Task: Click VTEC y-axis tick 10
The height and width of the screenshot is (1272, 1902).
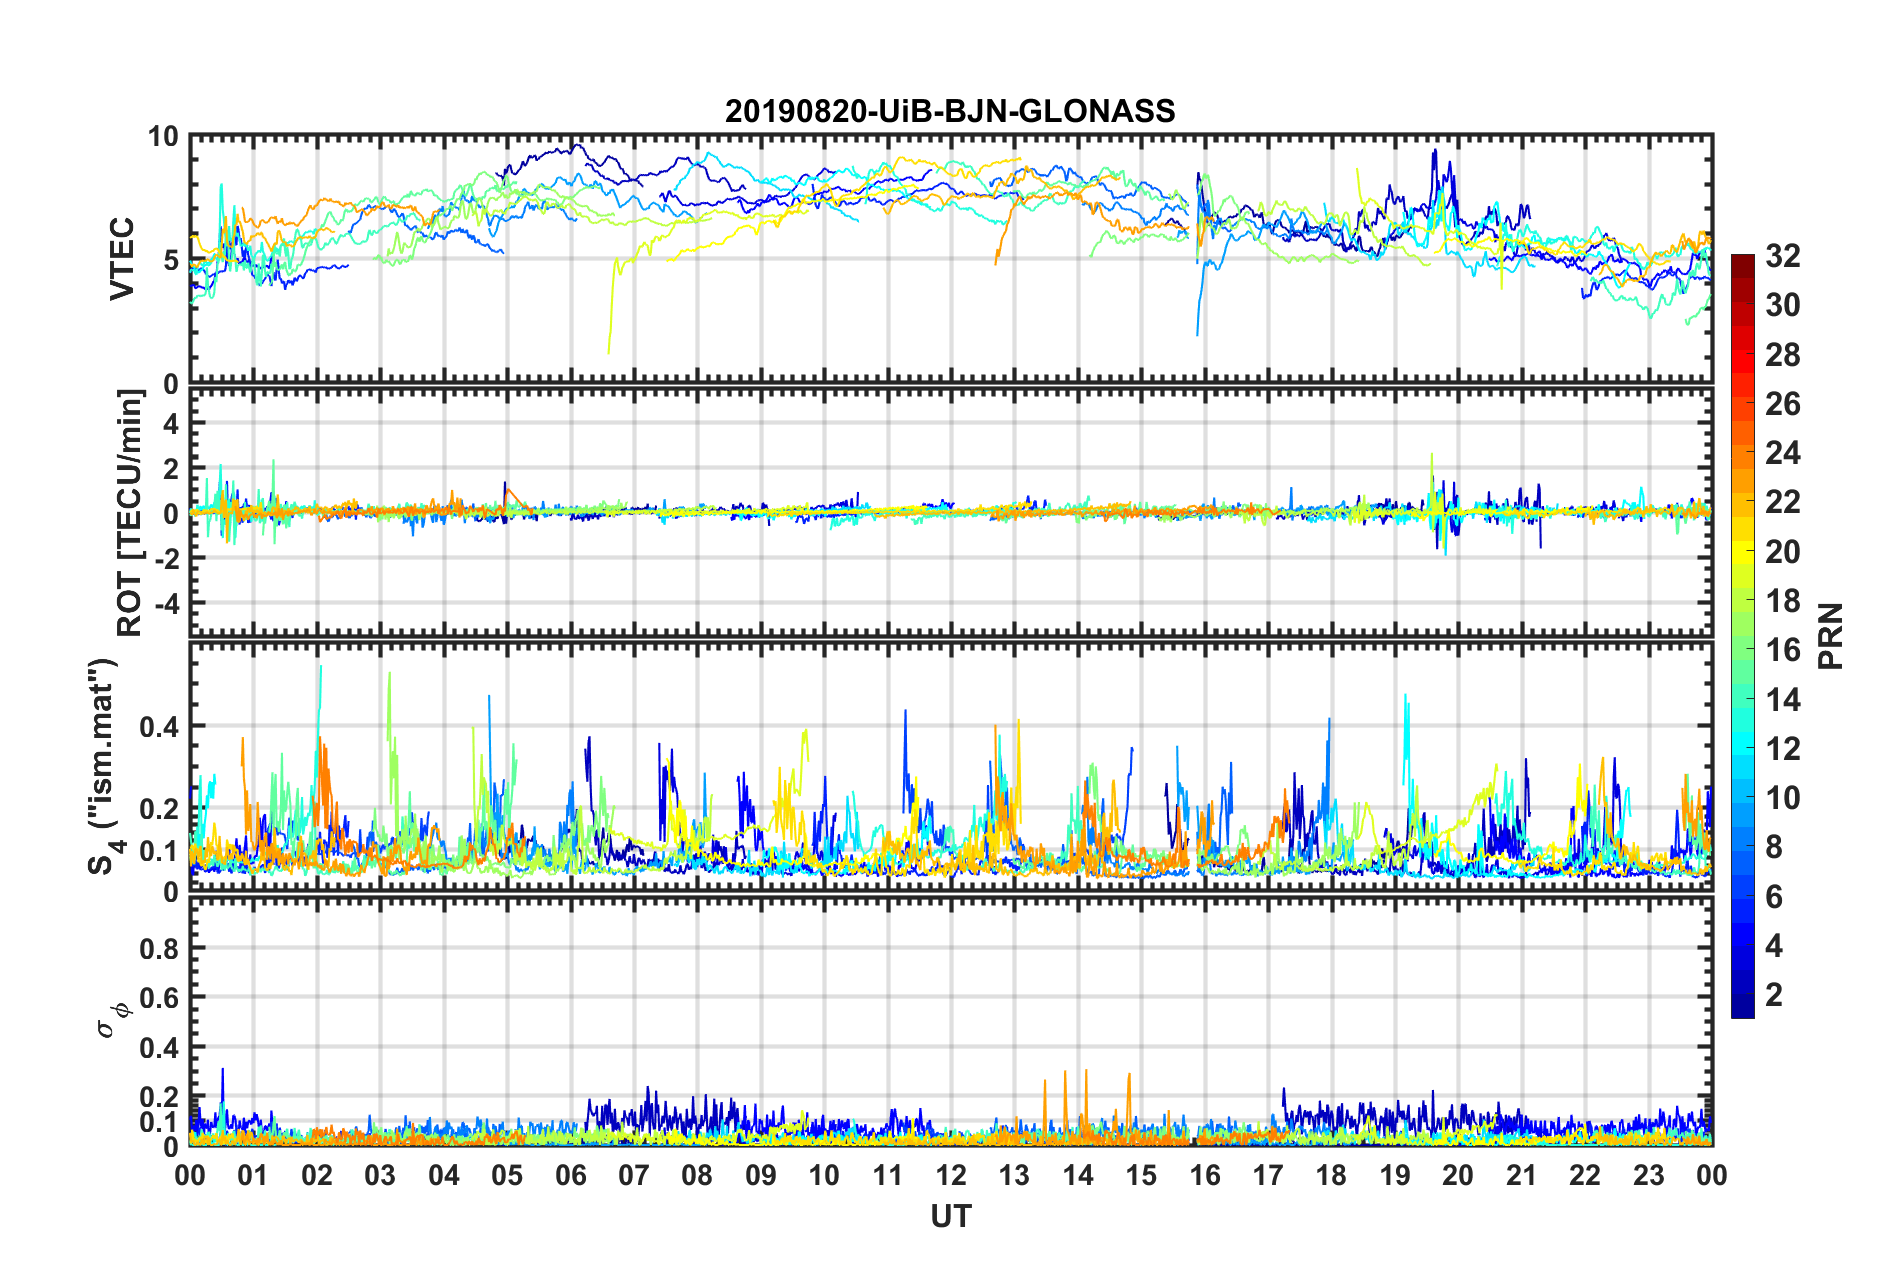Action: [x=163, y=137]
